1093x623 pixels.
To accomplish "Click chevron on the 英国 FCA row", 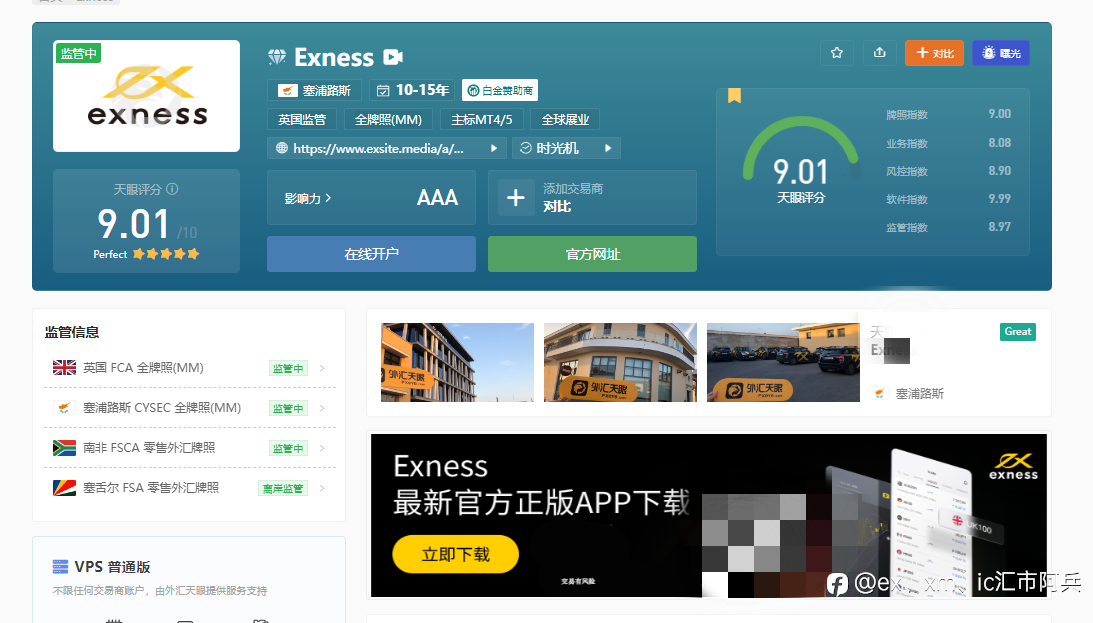I will click(322, 368).
